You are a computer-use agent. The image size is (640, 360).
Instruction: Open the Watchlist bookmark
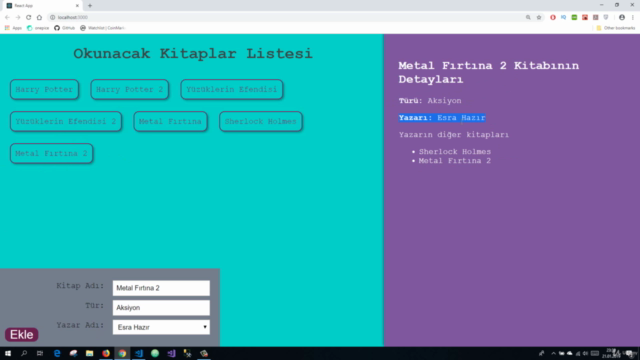tap(102, 28)
